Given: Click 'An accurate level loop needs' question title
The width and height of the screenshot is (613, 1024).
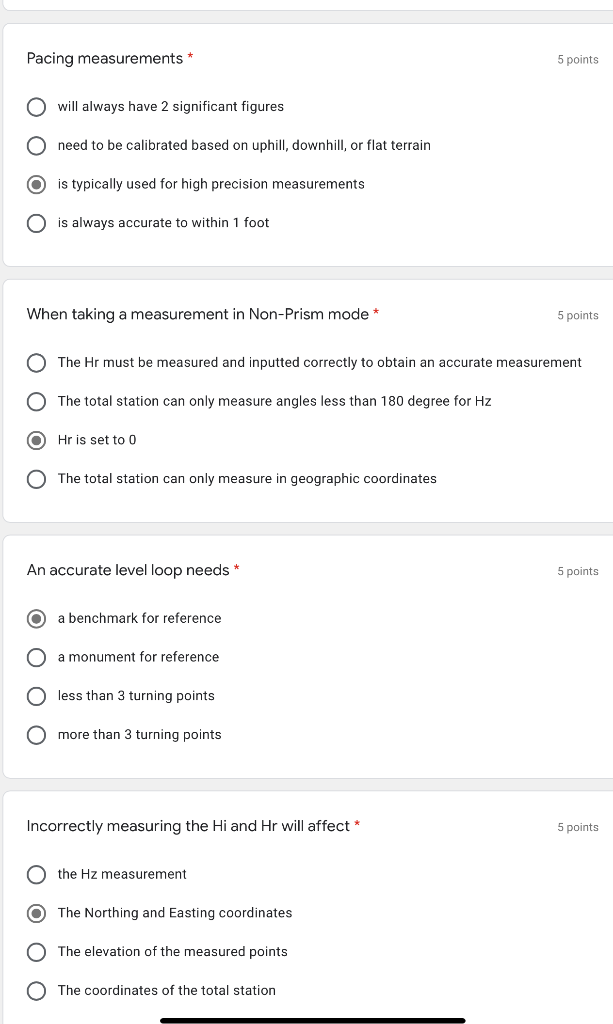Looking at the screenshot, I should tap(128, 570).
